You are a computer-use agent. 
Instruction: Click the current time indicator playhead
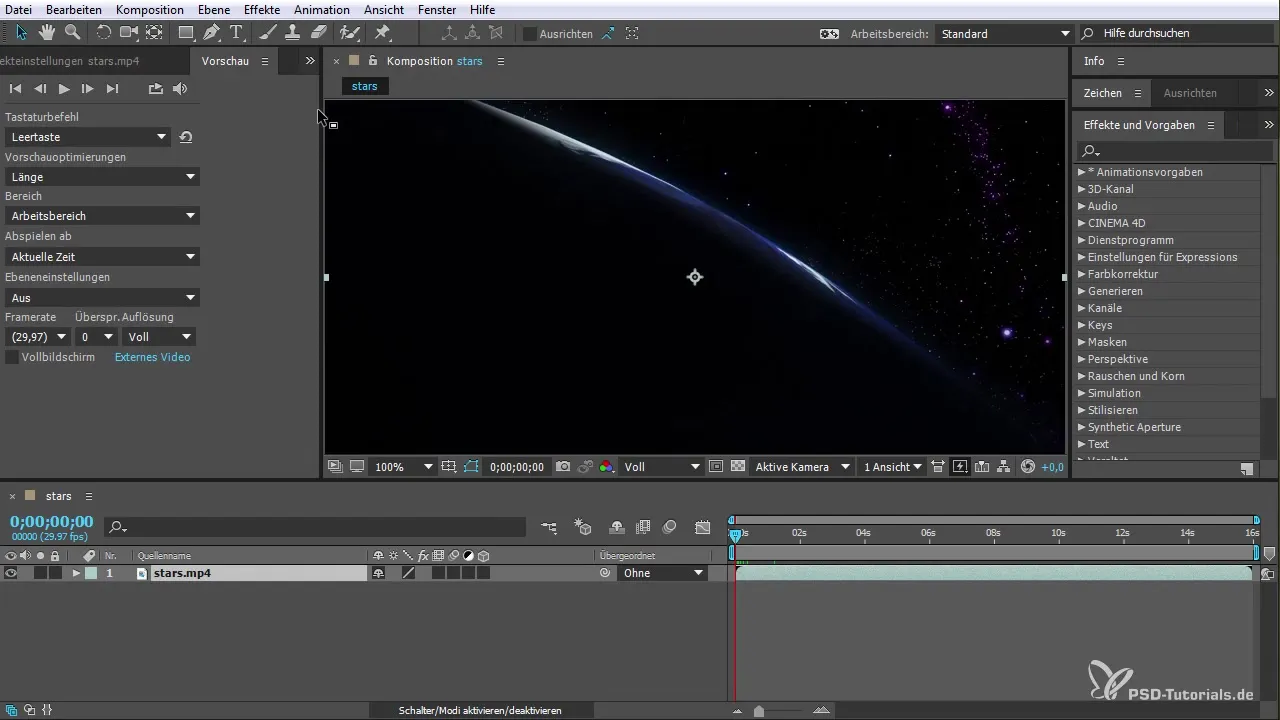[735, 537]
